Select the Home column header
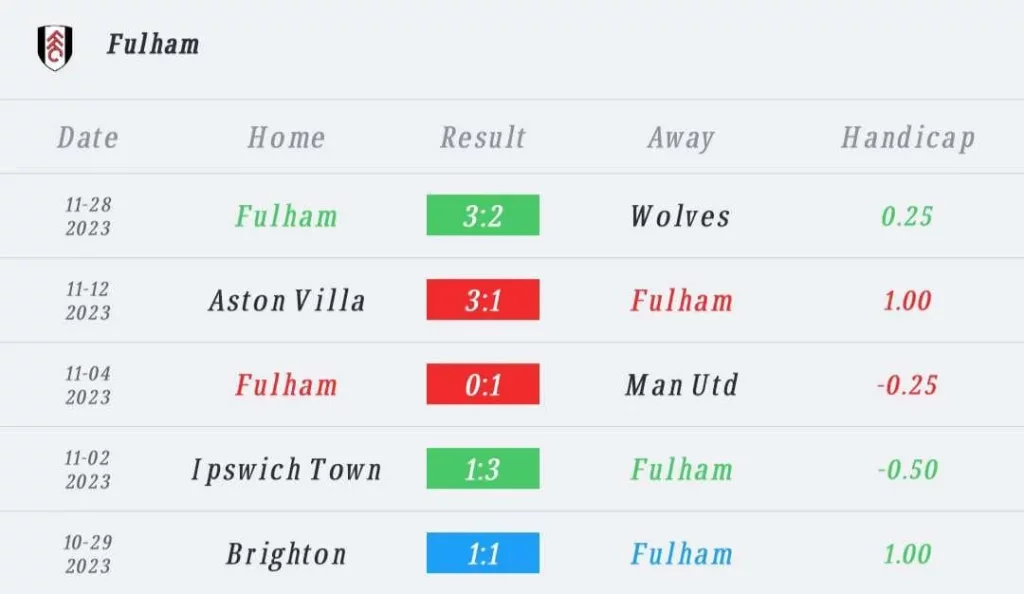1024x594 pixels. (286, 138)
